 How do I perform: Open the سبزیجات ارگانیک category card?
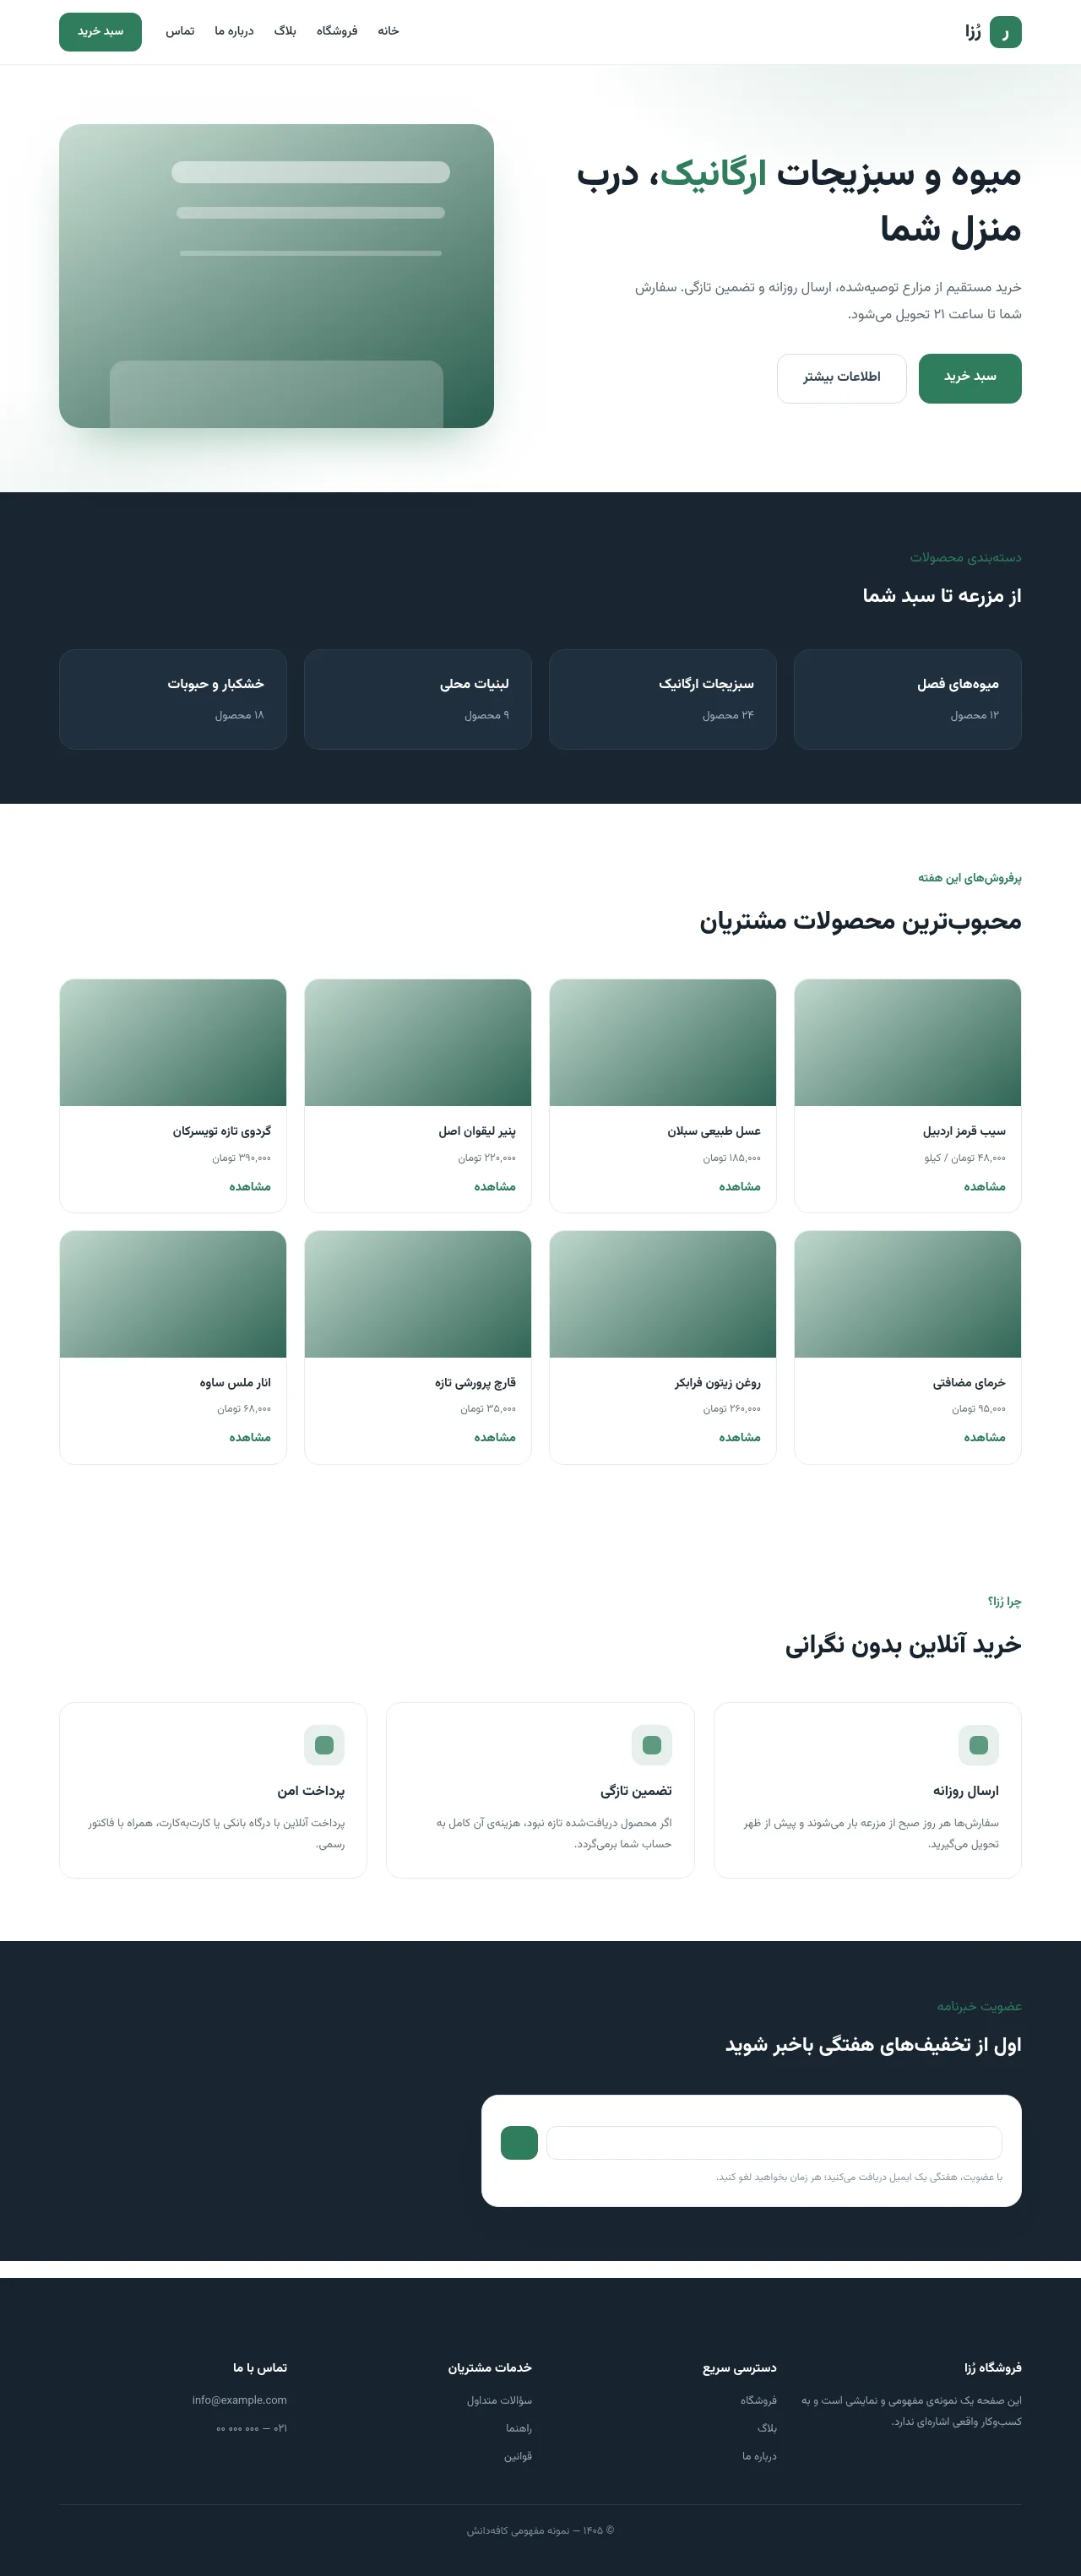pos(662,699)
